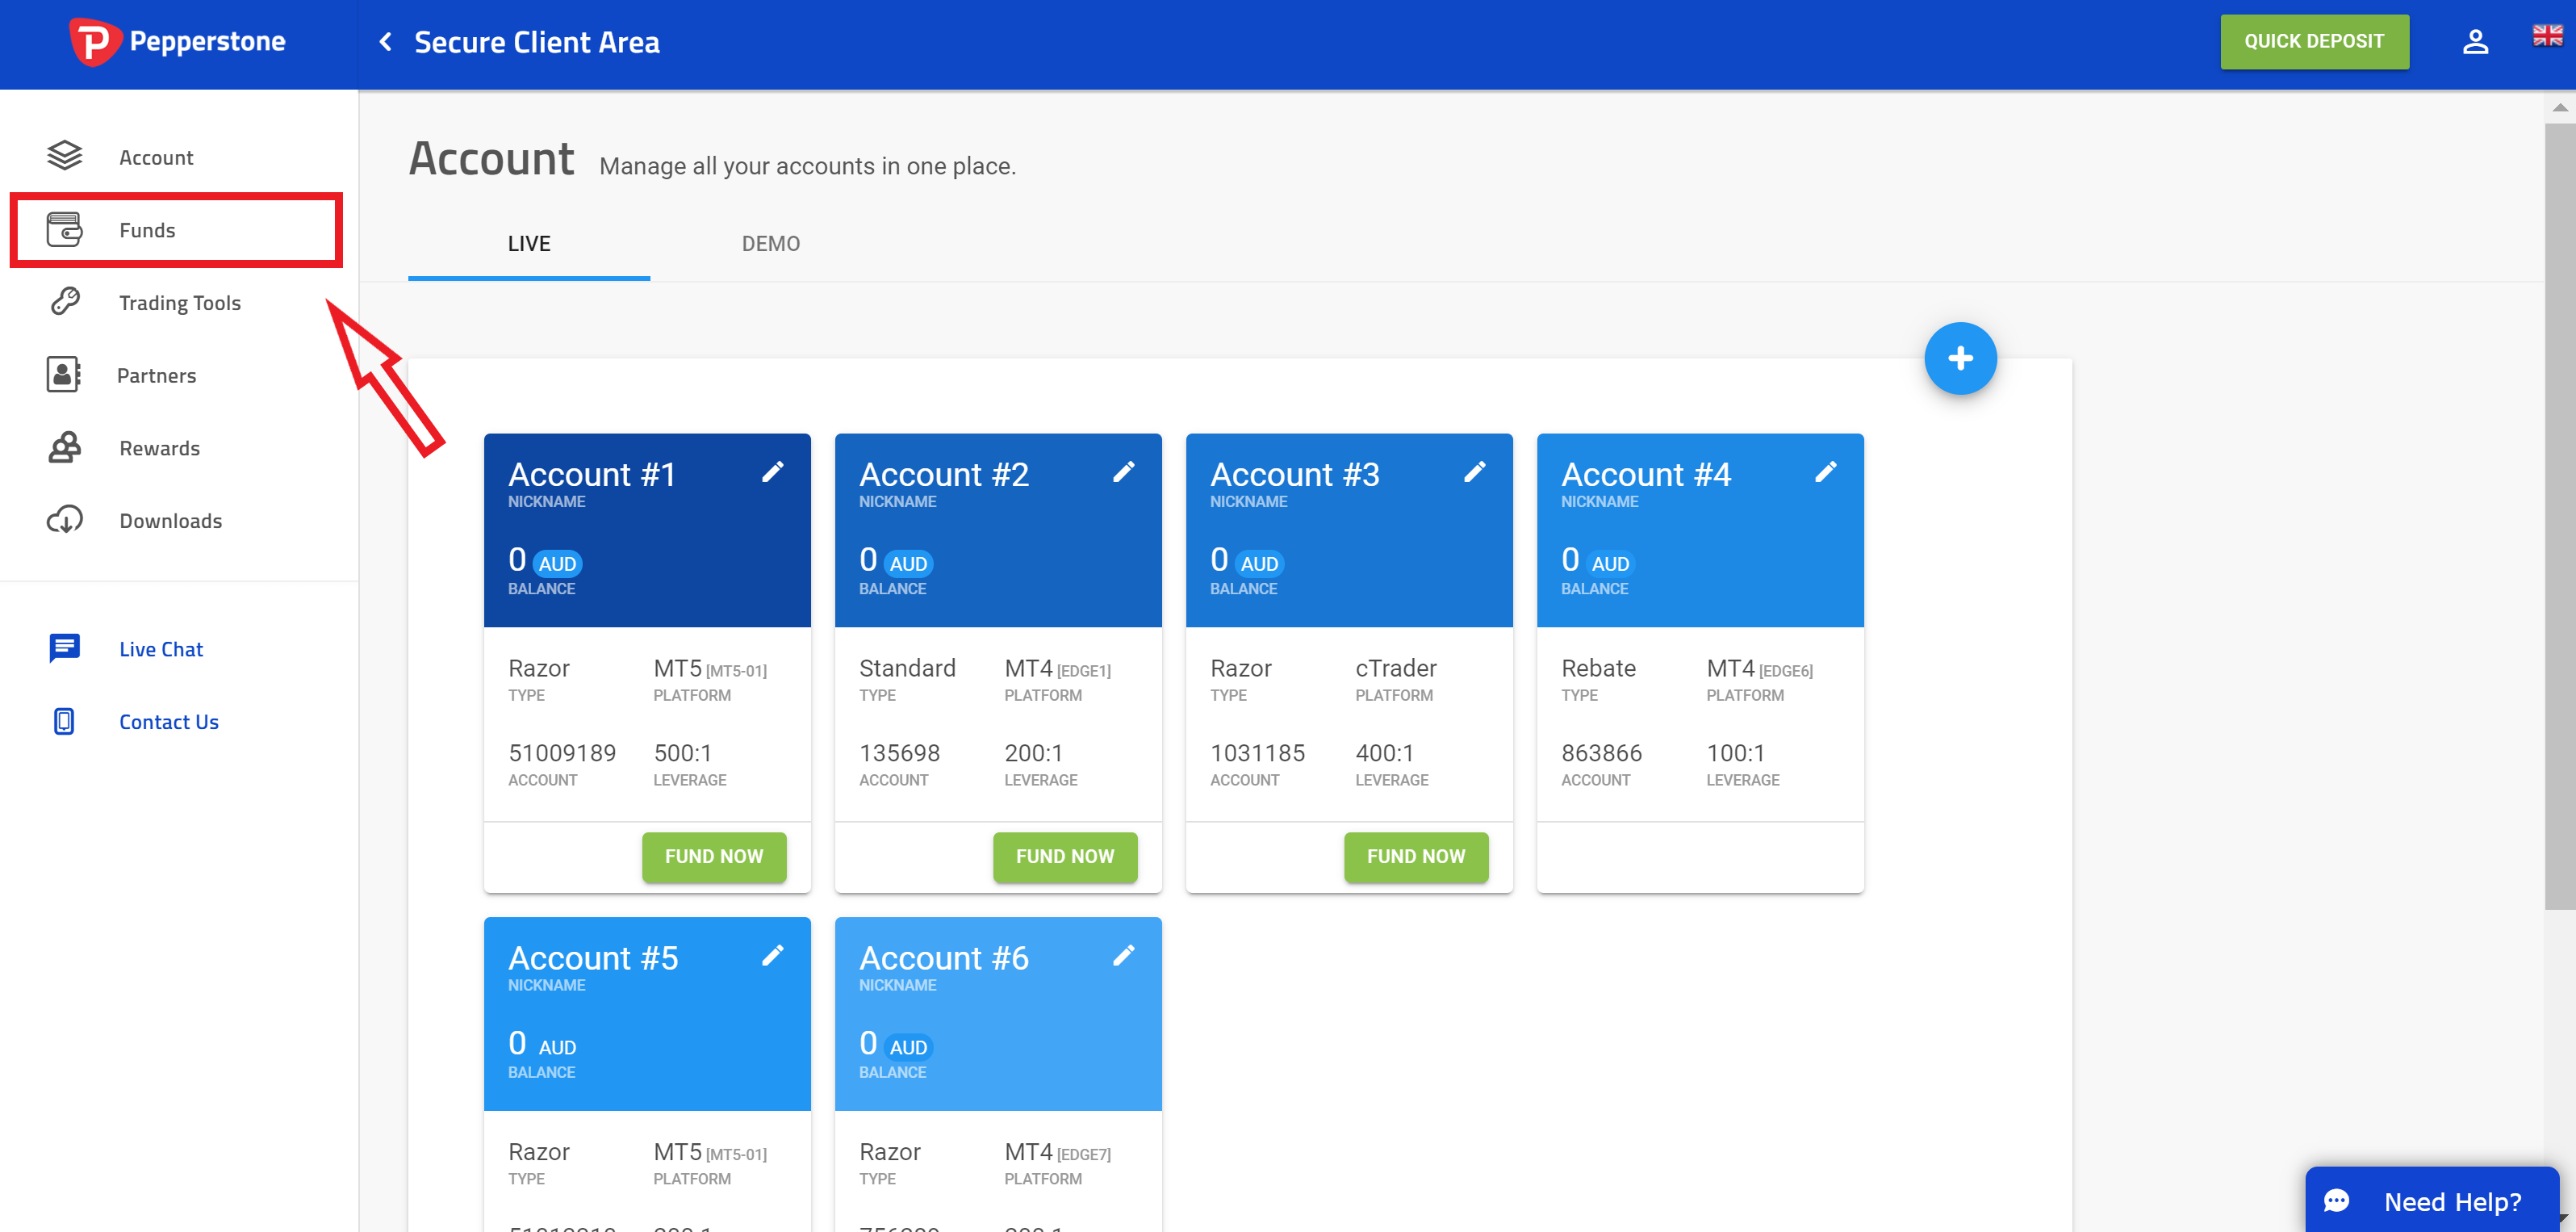
Task: Click the cTrader platform label
Action: pos(1396,668)
